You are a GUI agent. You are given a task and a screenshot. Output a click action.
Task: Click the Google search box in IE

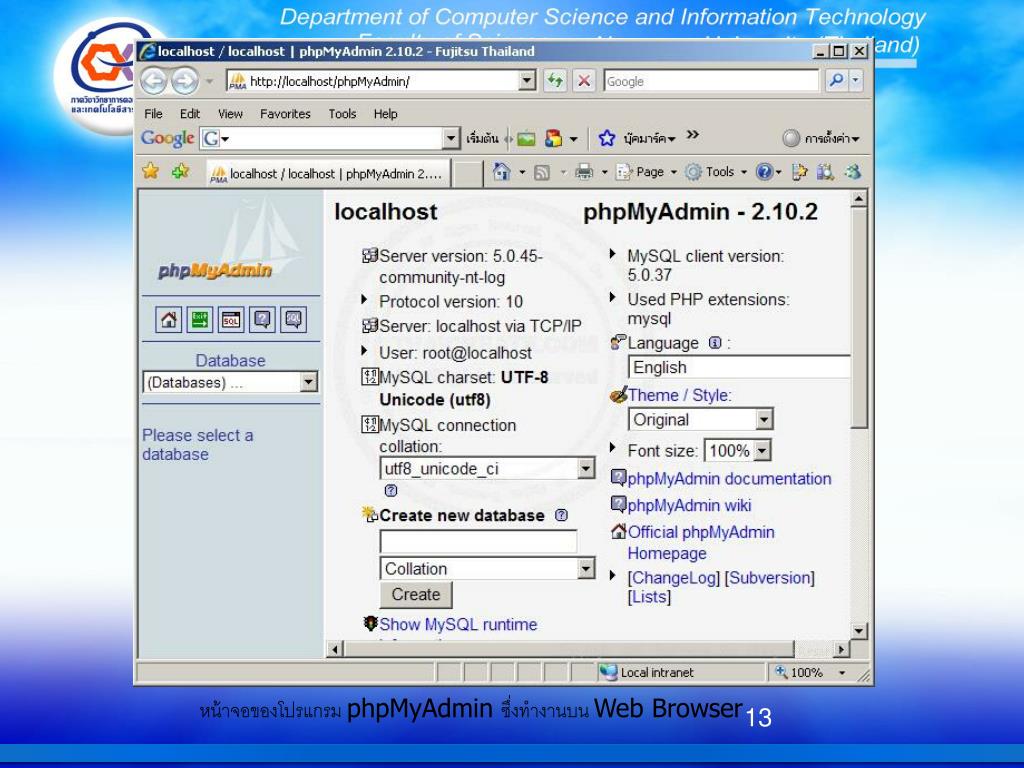(712, 81)
